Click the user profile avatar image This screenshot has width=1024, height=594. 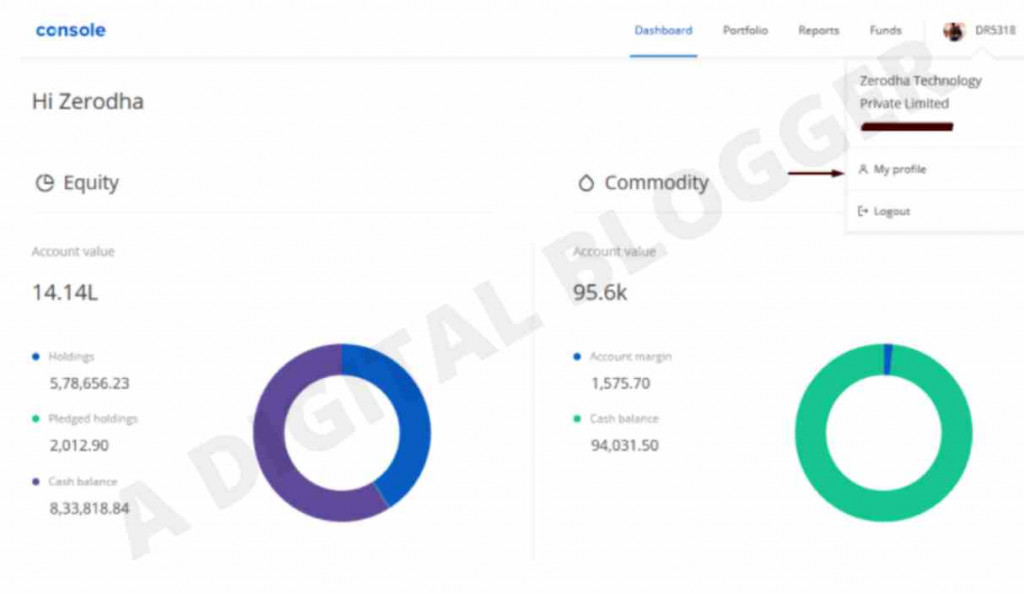click(952, 30)
